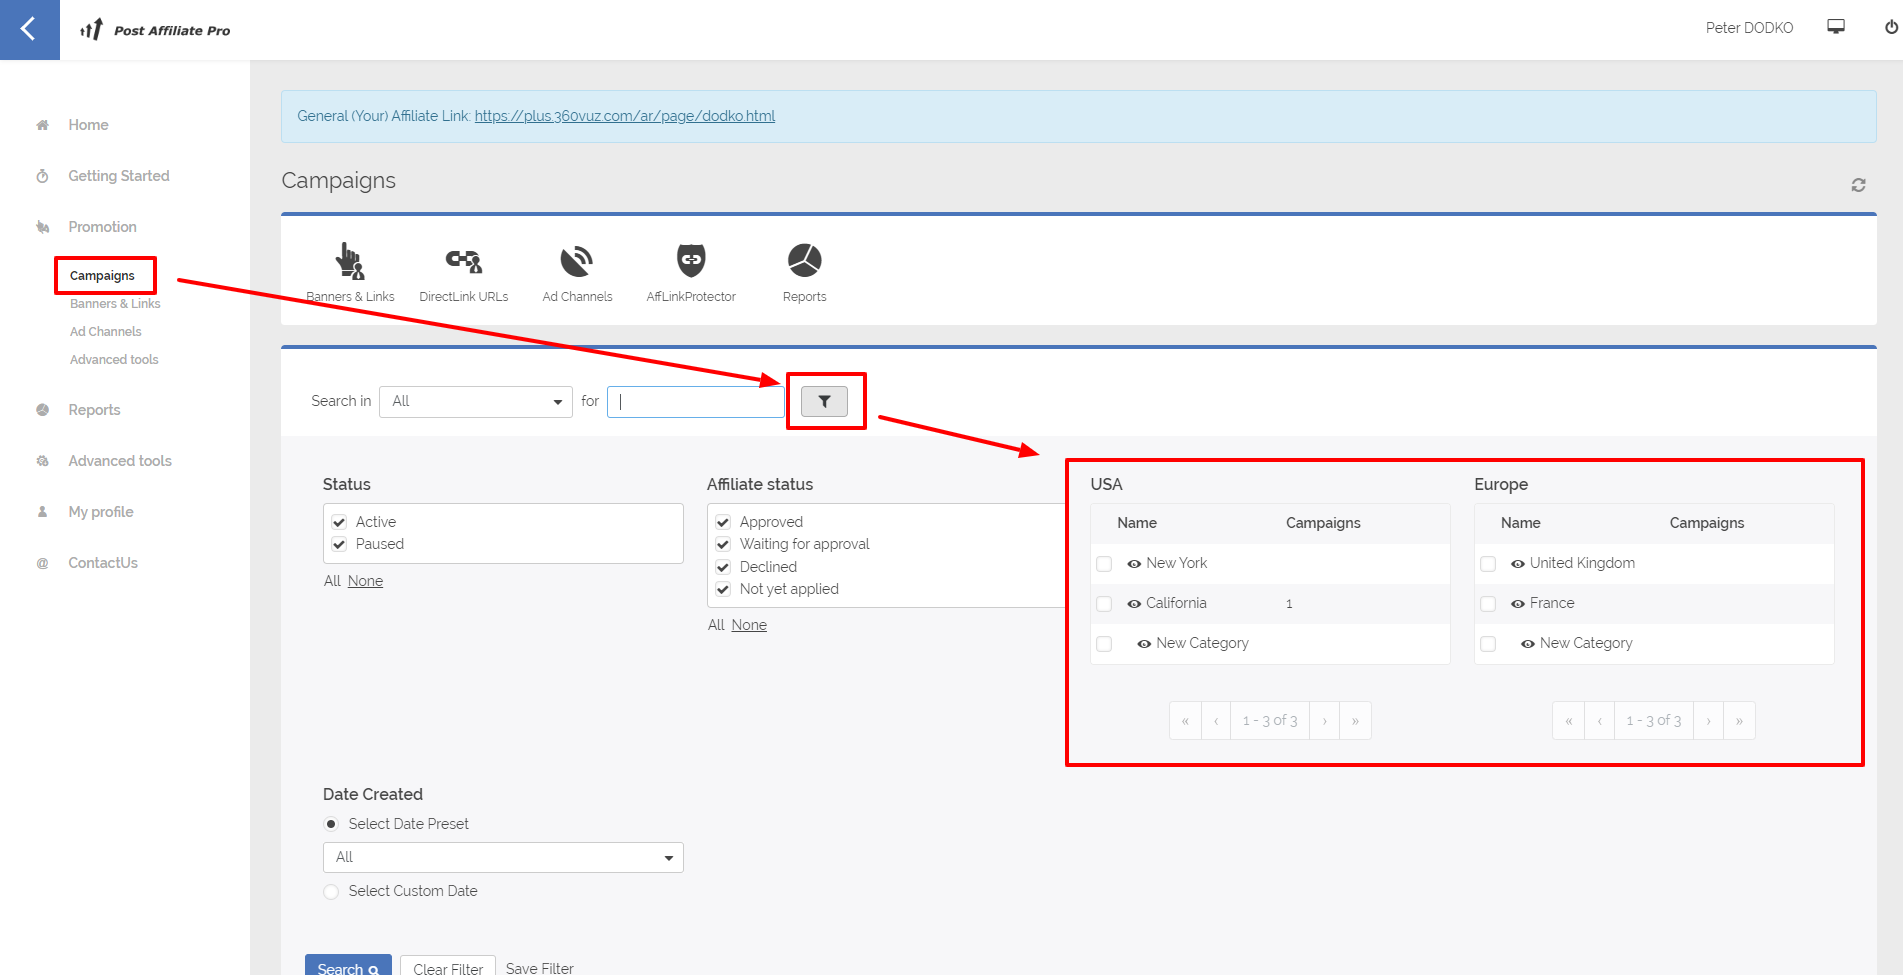Viewport: 1903px width, 975px height.
Task: Click the search text input field
Action: point(696,402)
